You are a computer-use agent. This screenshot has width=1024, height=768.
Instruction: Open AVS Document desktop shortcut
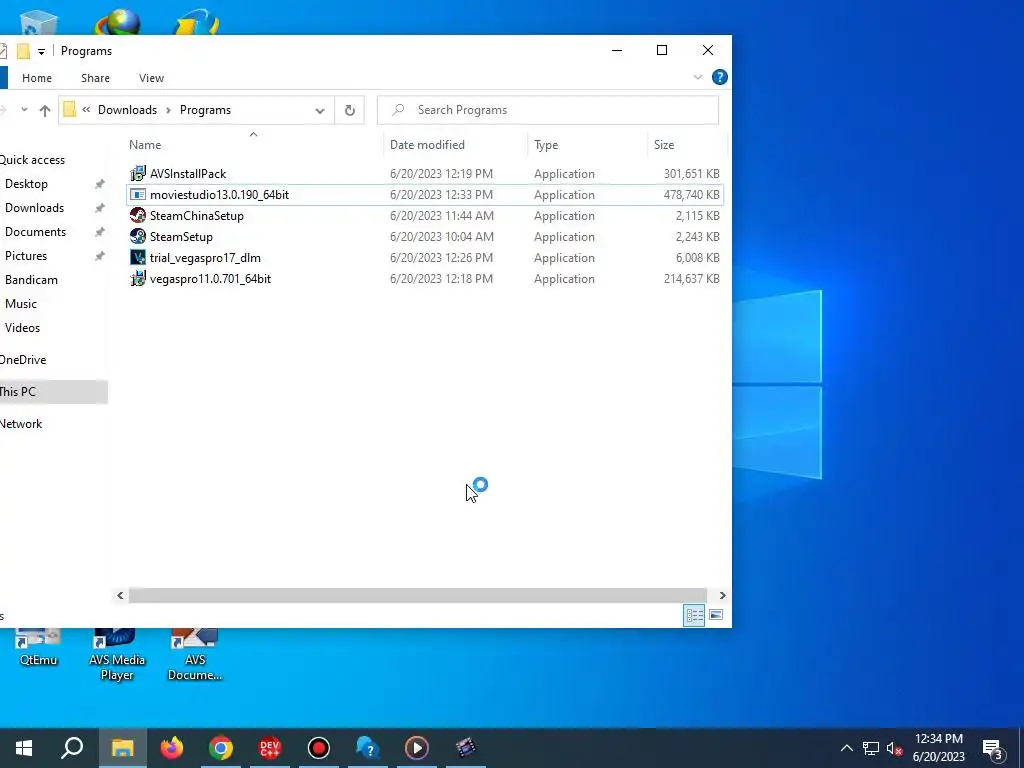[195, 654]
